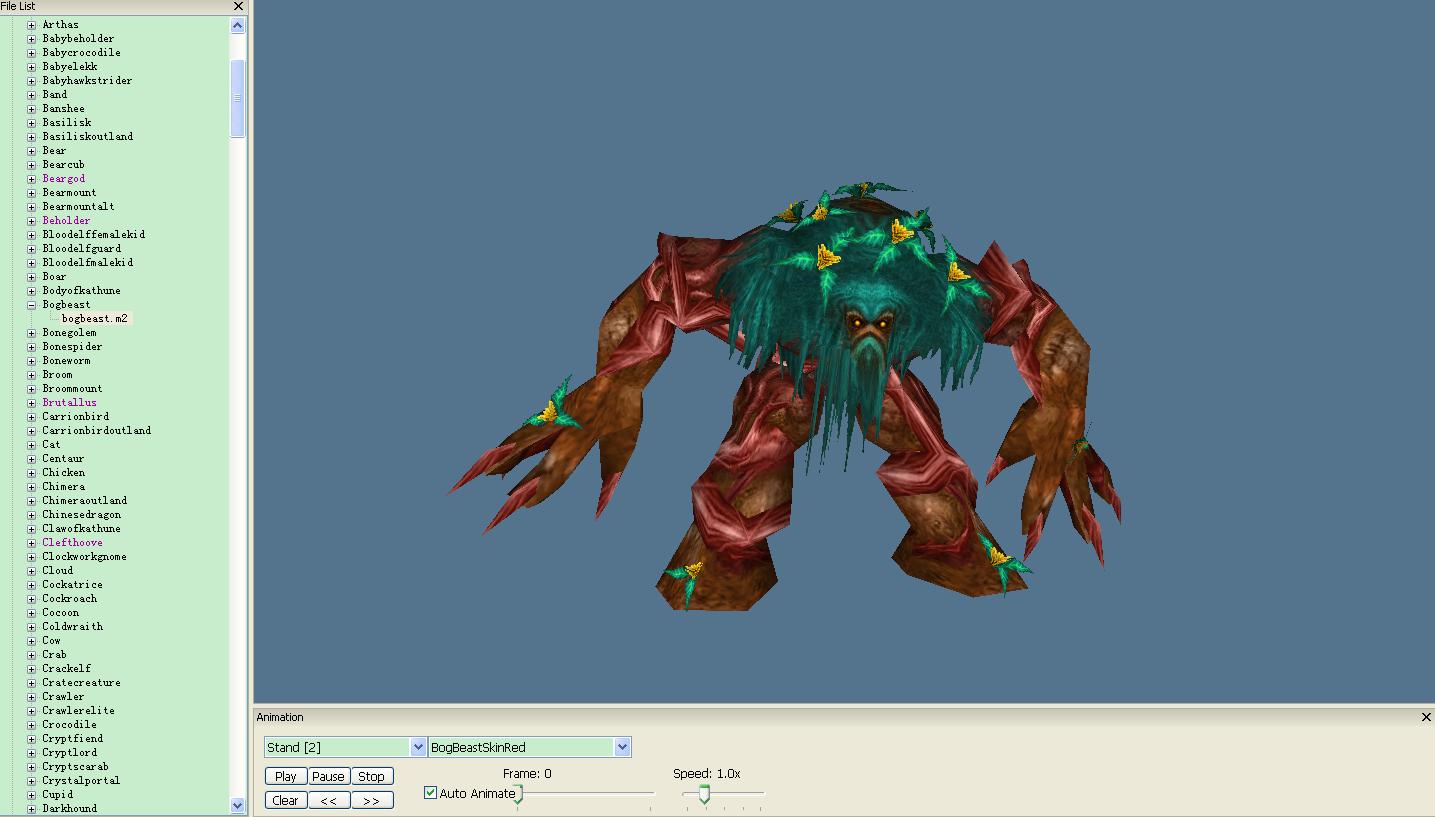Expand the Cat tree node
This screenshot has width=1435, height=817.
31,445
